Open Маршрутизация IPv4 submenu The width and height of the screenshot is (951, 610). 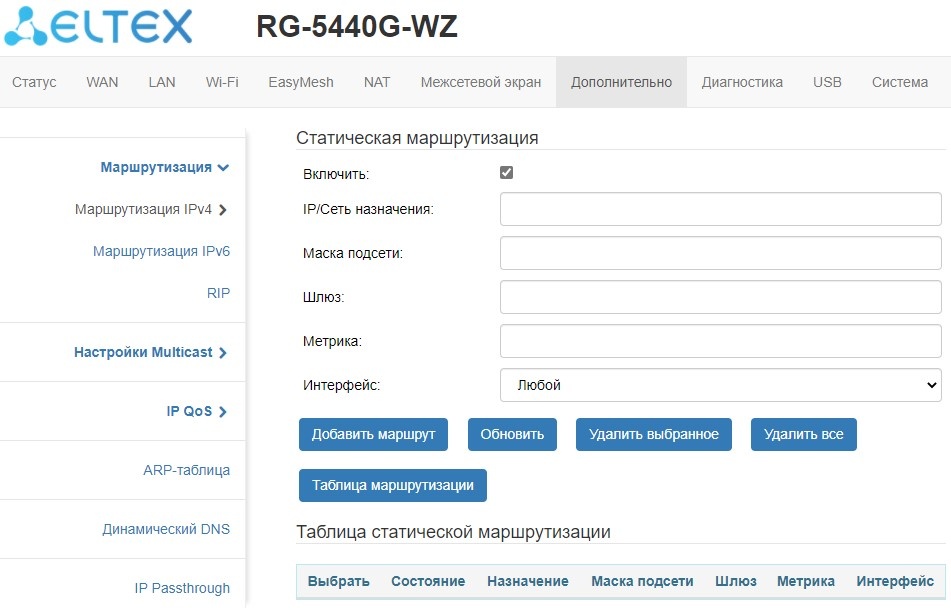151,210
